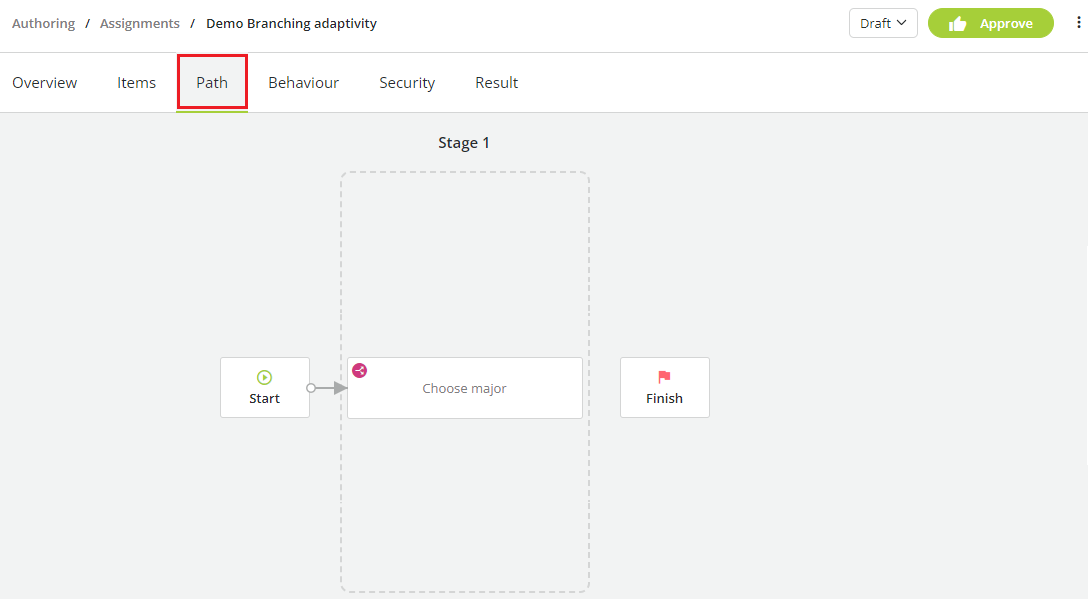Image resolution: width=1089 pixels, height=599 pixels.
Task: Click the pink branching icon on Choose major
Action: [359, 369]
